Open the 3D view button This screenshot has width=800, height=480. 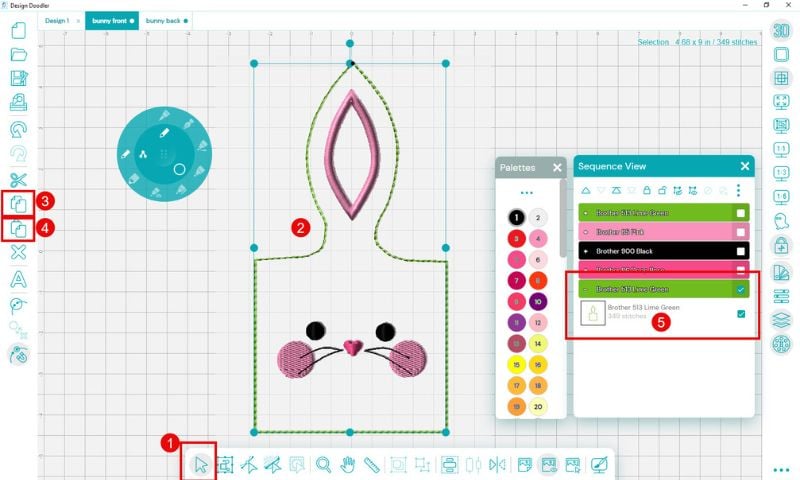point(782,30)
